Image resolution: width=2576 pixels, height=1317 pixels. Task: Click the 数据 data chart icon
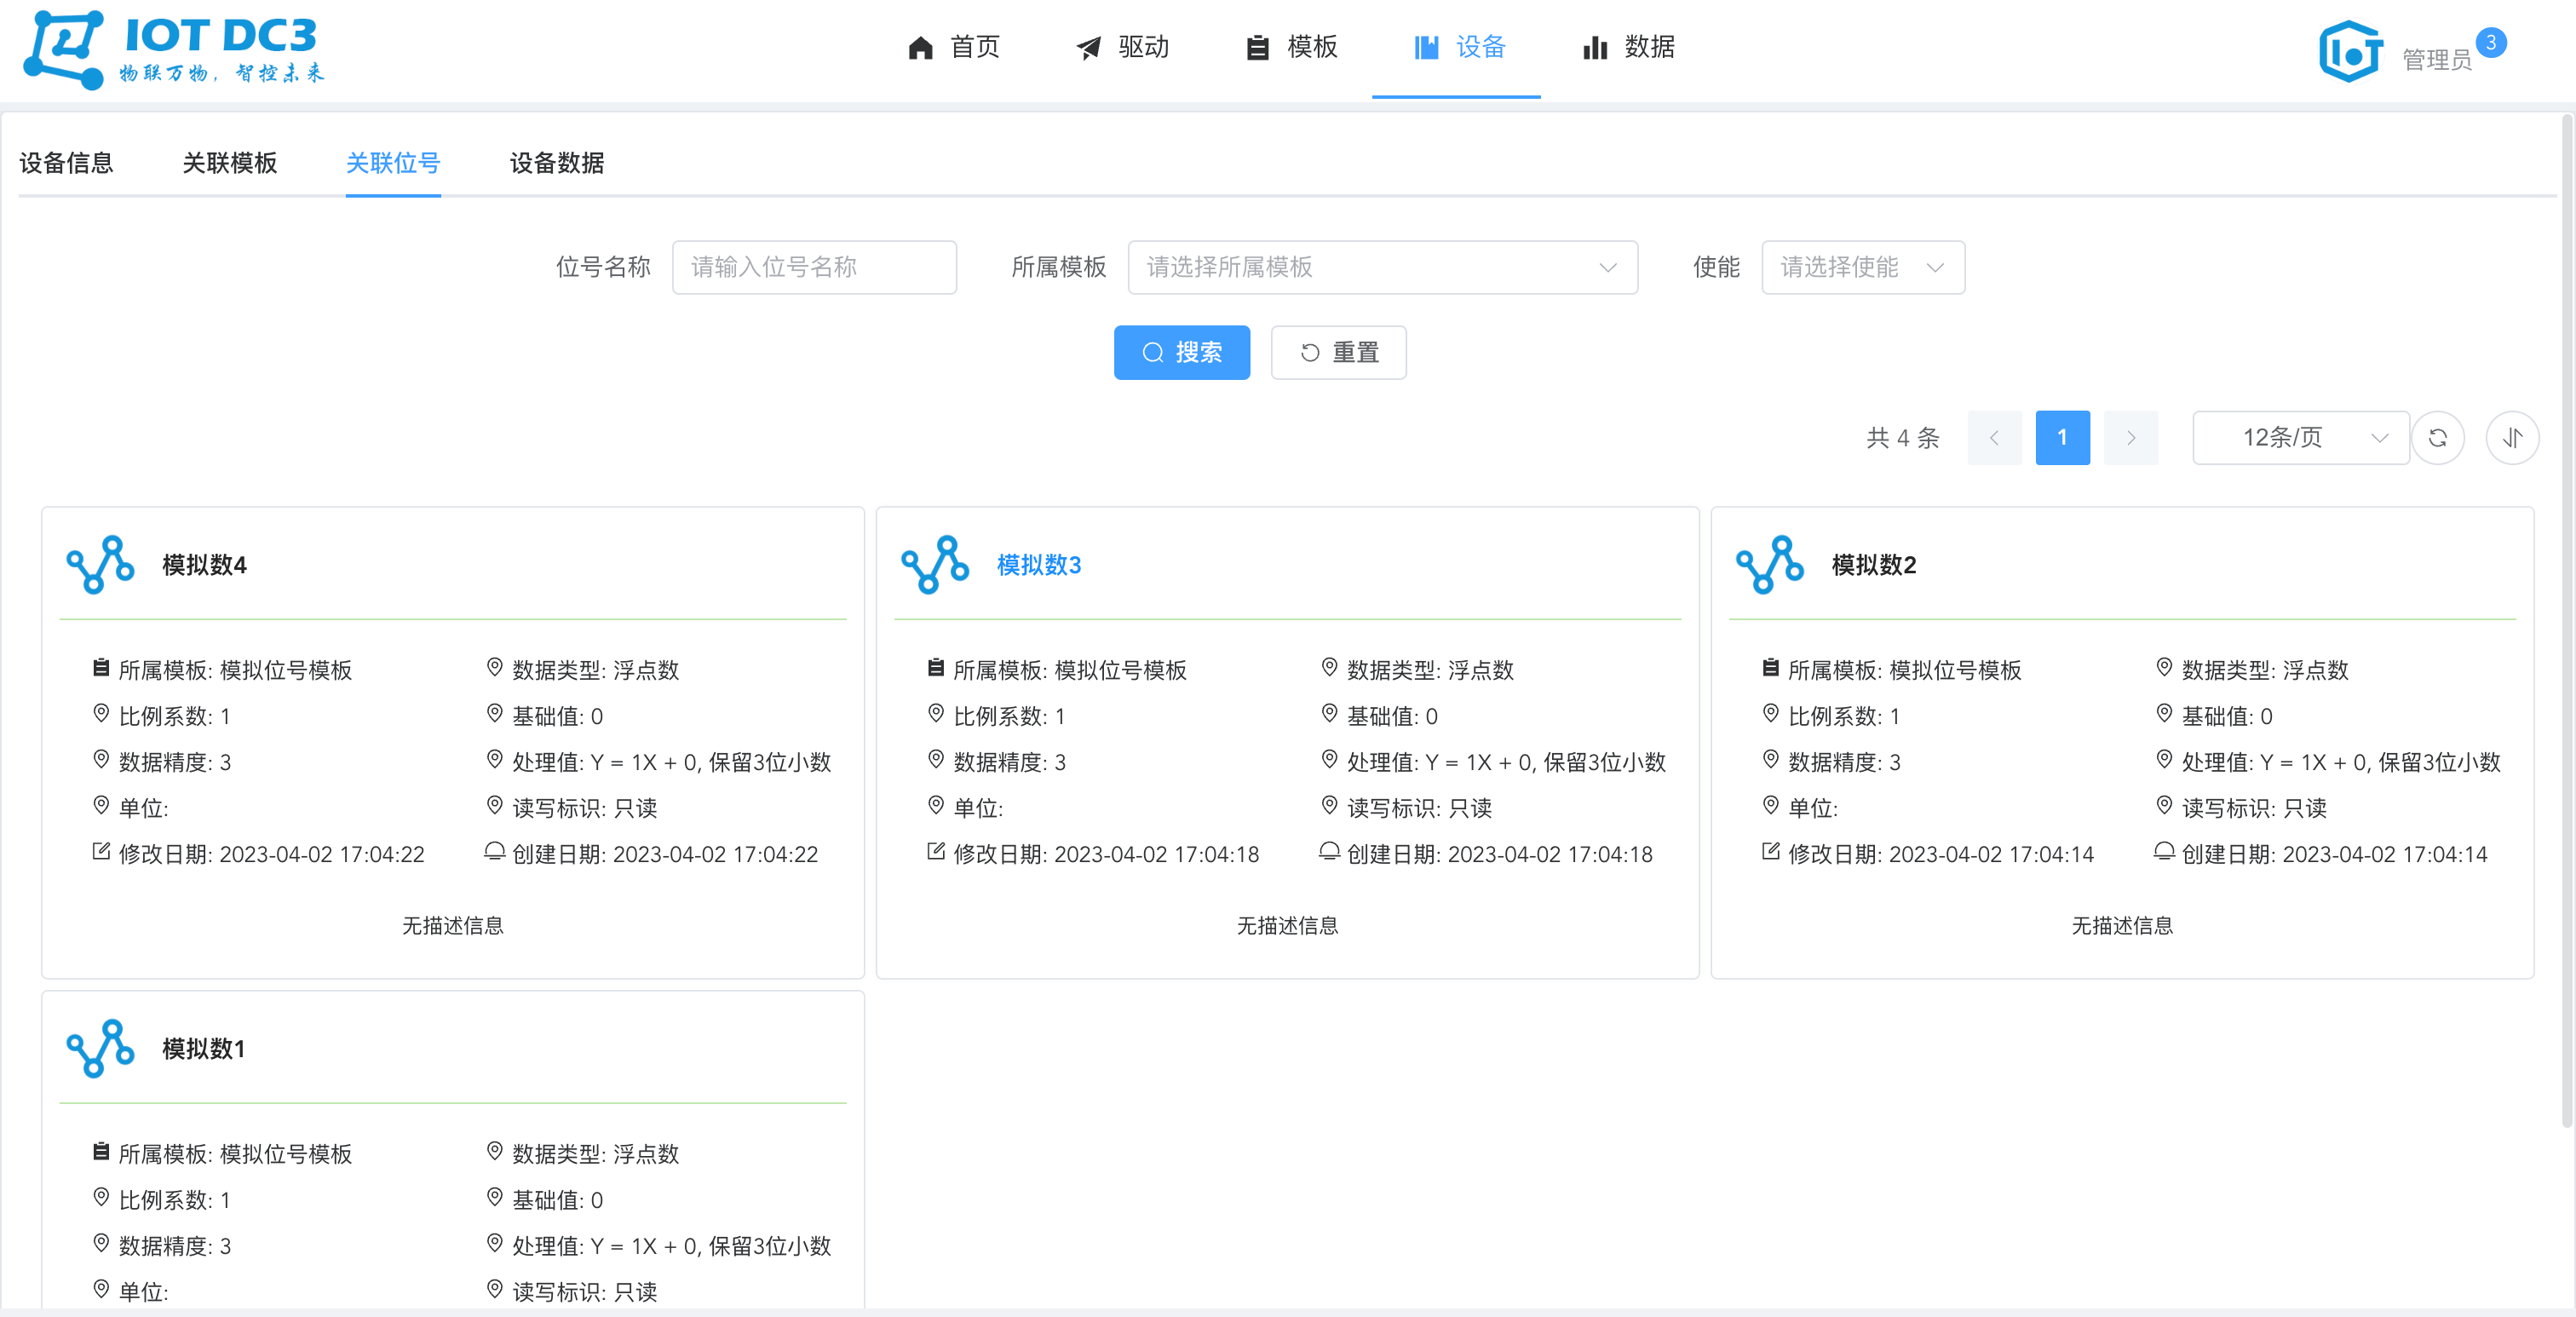[x=1594, y=47]
